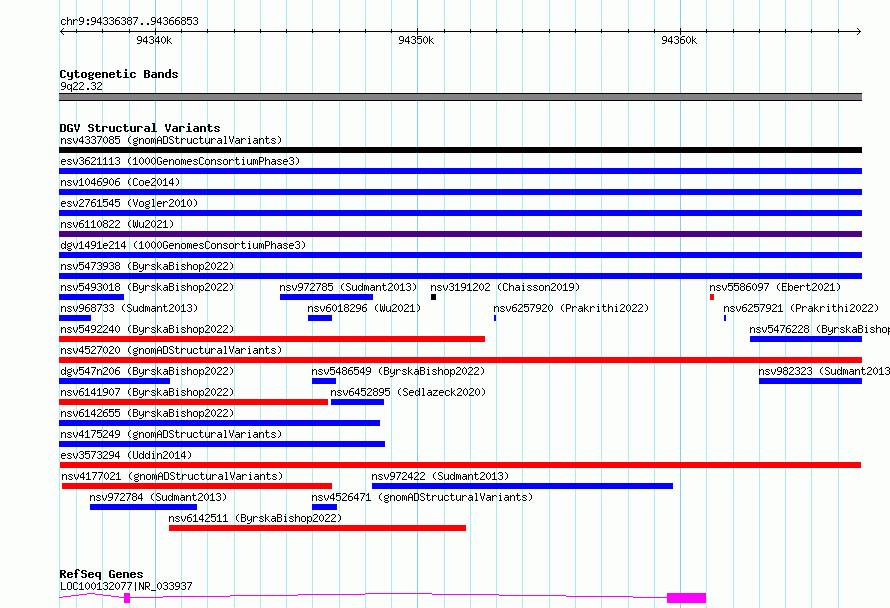Open dgv1491e214 (1000GenomesConsortiumPhase3) label
The height and width of the screenshot is (608, 890).
pyautogui.click(x=183, y=245)
